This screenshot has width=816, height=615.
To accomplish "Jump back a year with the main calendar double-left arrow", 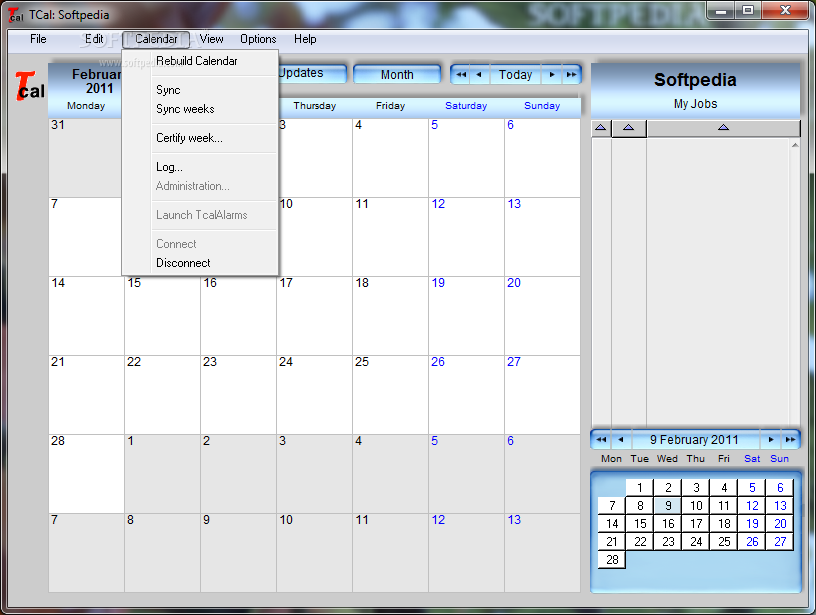I will click(461, 74).
